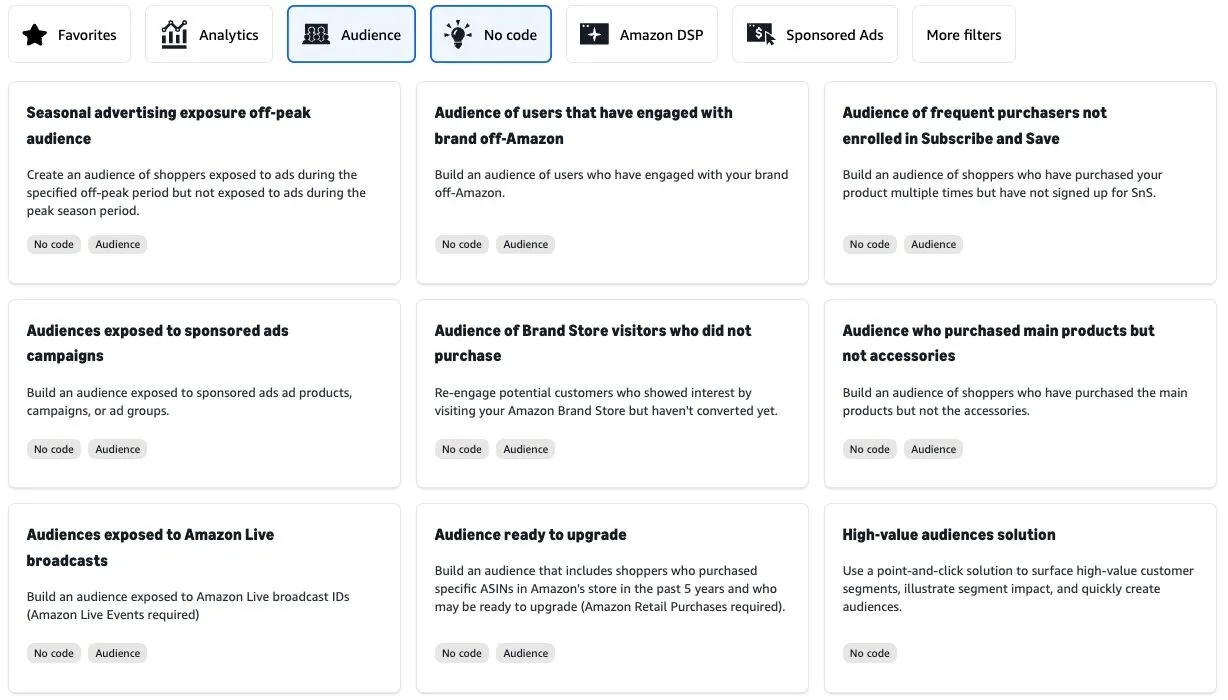Open Brand Store visitors who did not purchase

(612, 393)
